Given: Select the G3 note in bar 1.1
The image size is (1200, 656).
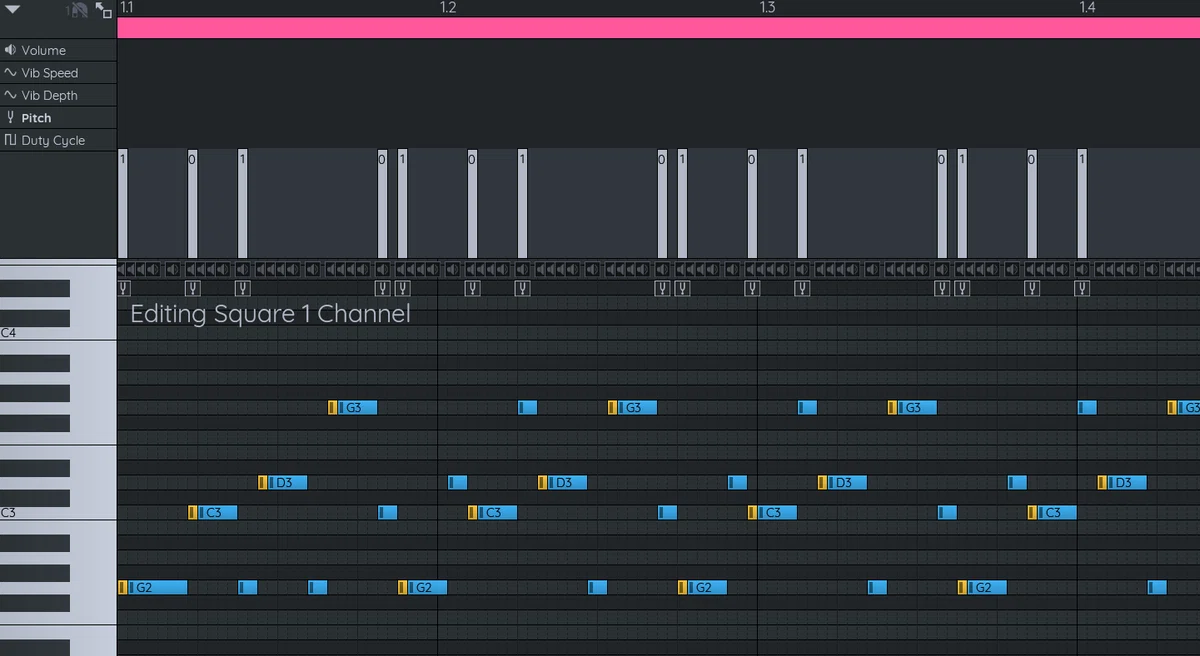Looking at the screenshot, I should [353, 407].
